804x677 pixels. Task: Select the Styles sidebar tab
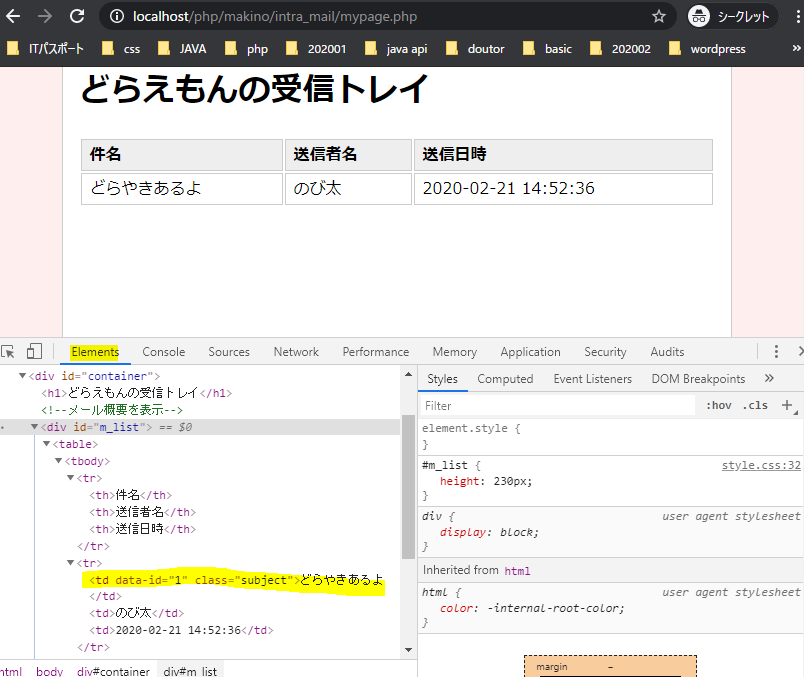[443, 379]
